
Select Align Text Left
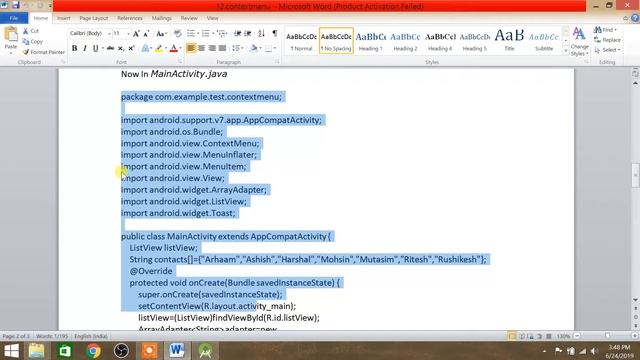tap(191, 48)
